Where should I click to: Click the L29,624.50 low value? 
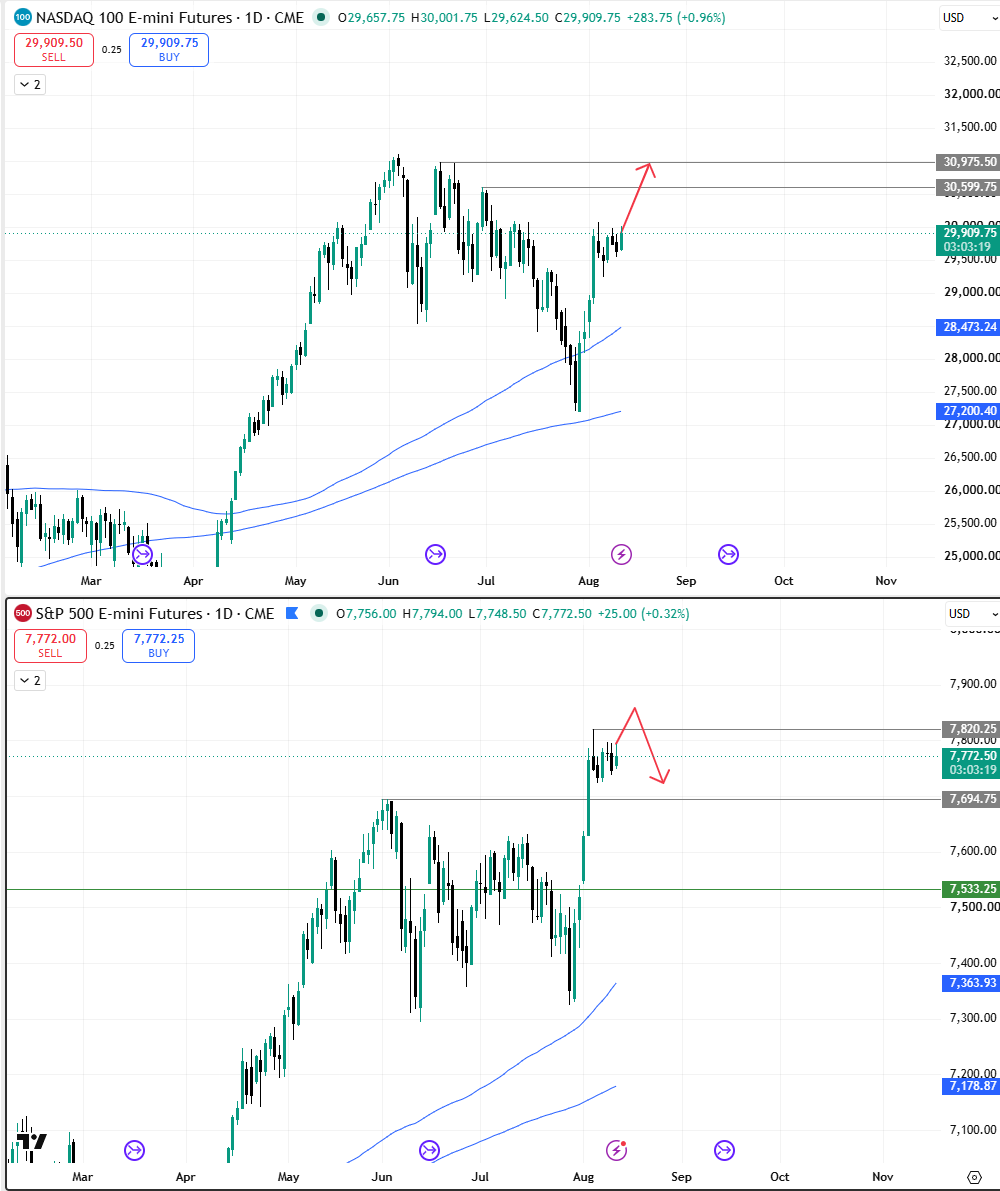(516, 17)
